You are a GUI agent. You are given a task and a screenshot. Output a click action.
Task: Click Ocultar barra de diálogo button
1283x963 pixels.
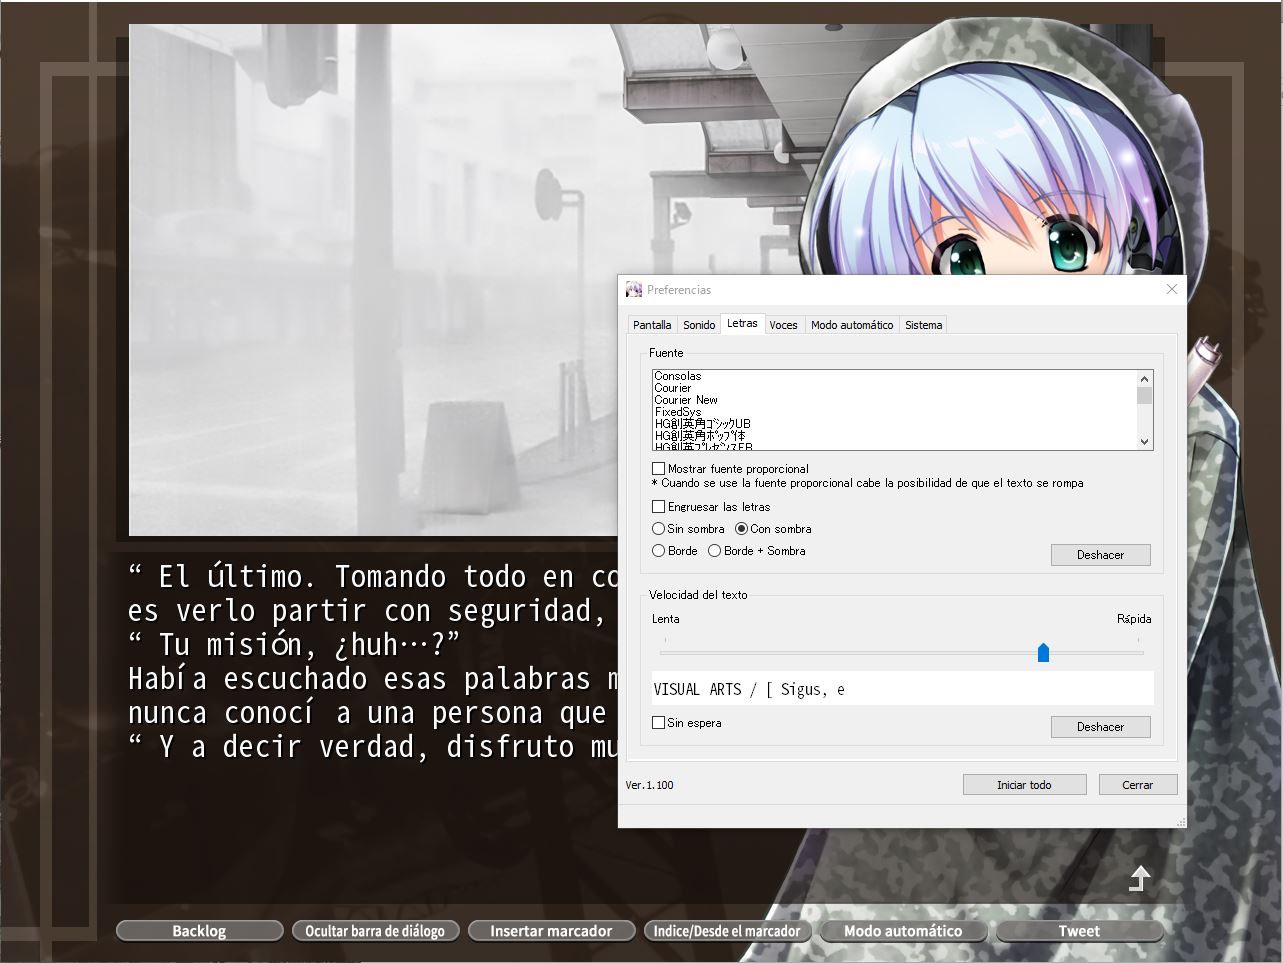pos(375,931)
